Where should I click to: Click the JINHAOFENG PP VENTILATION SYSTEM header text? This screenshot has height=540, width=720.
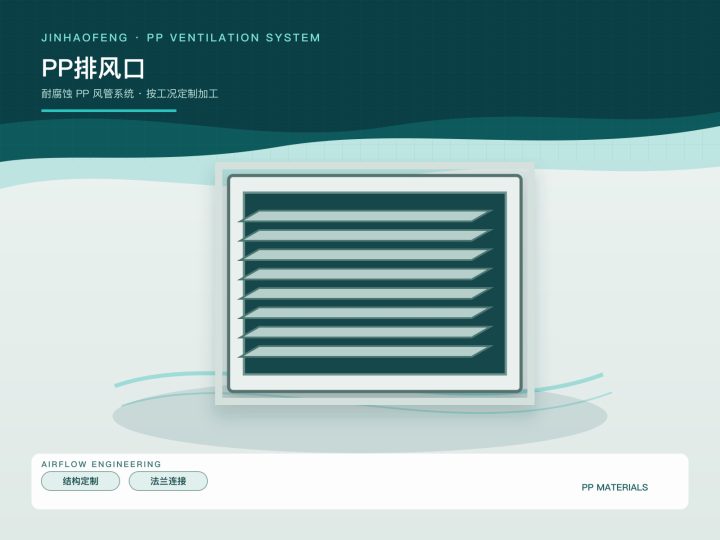(x=180, y=38)
